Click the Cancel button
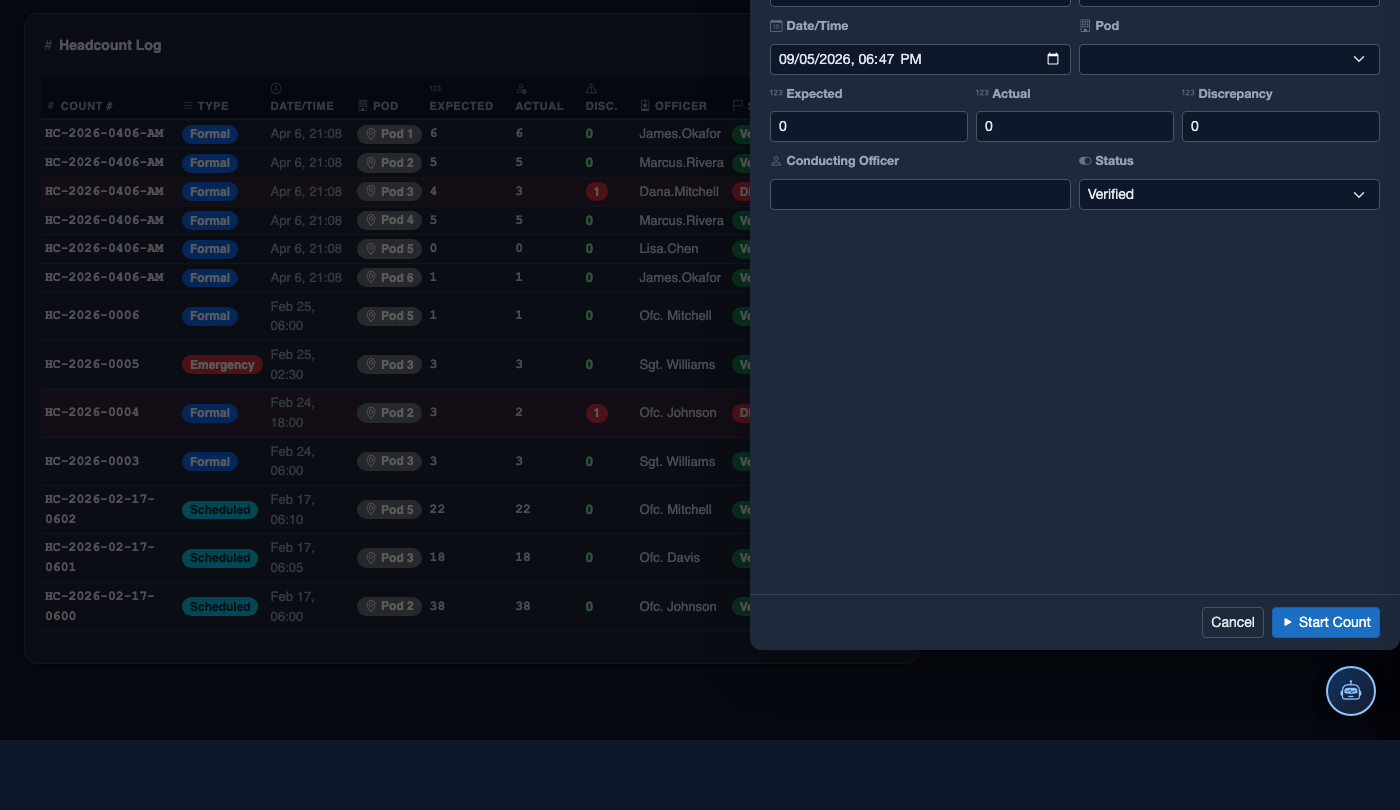 click(1233, 622)
